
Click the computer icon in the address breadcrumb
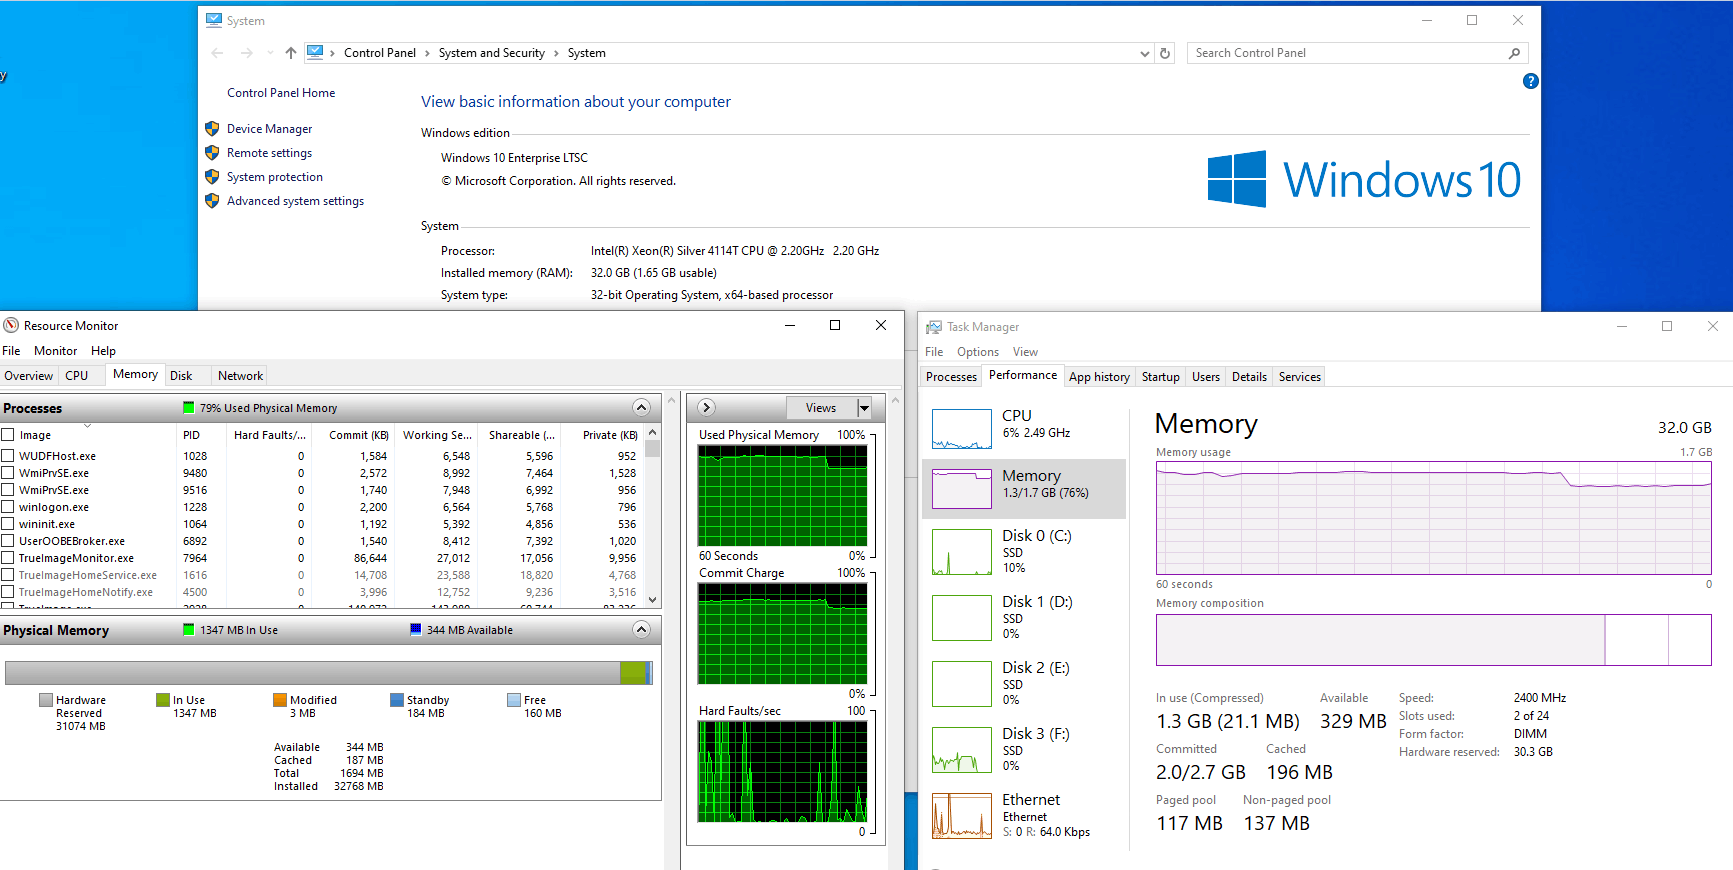pyautogui.click(x=315, y=52)
